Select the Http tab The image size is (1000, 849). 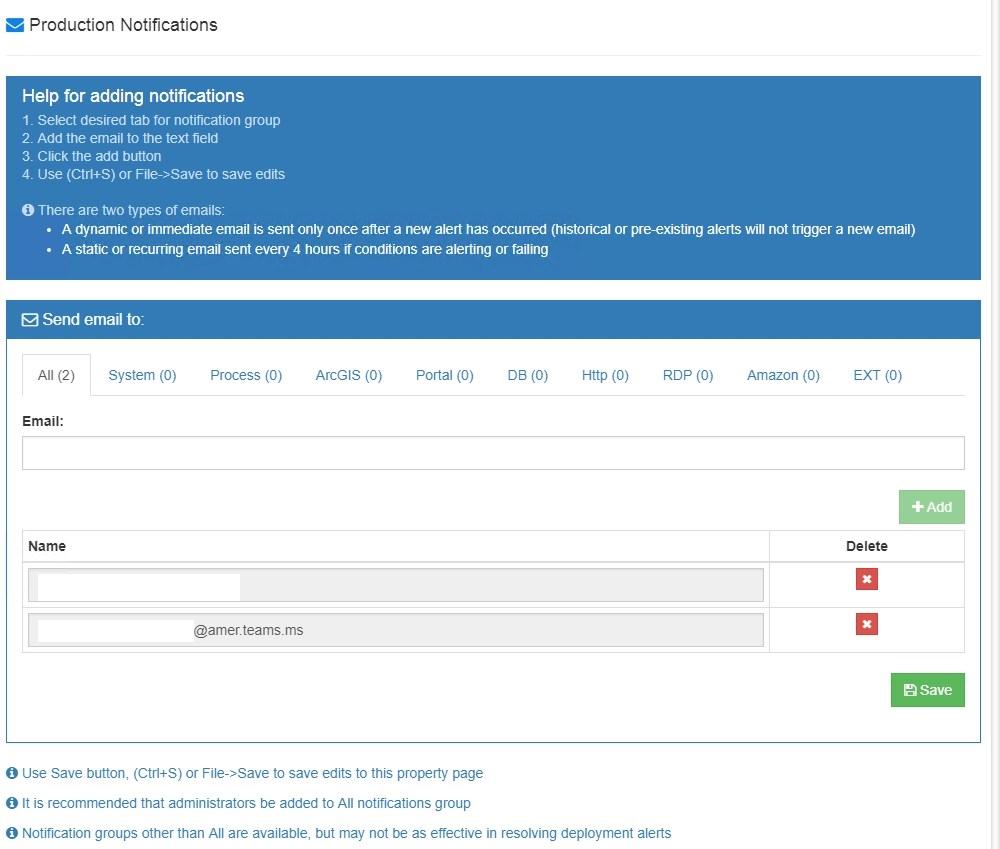605,374
